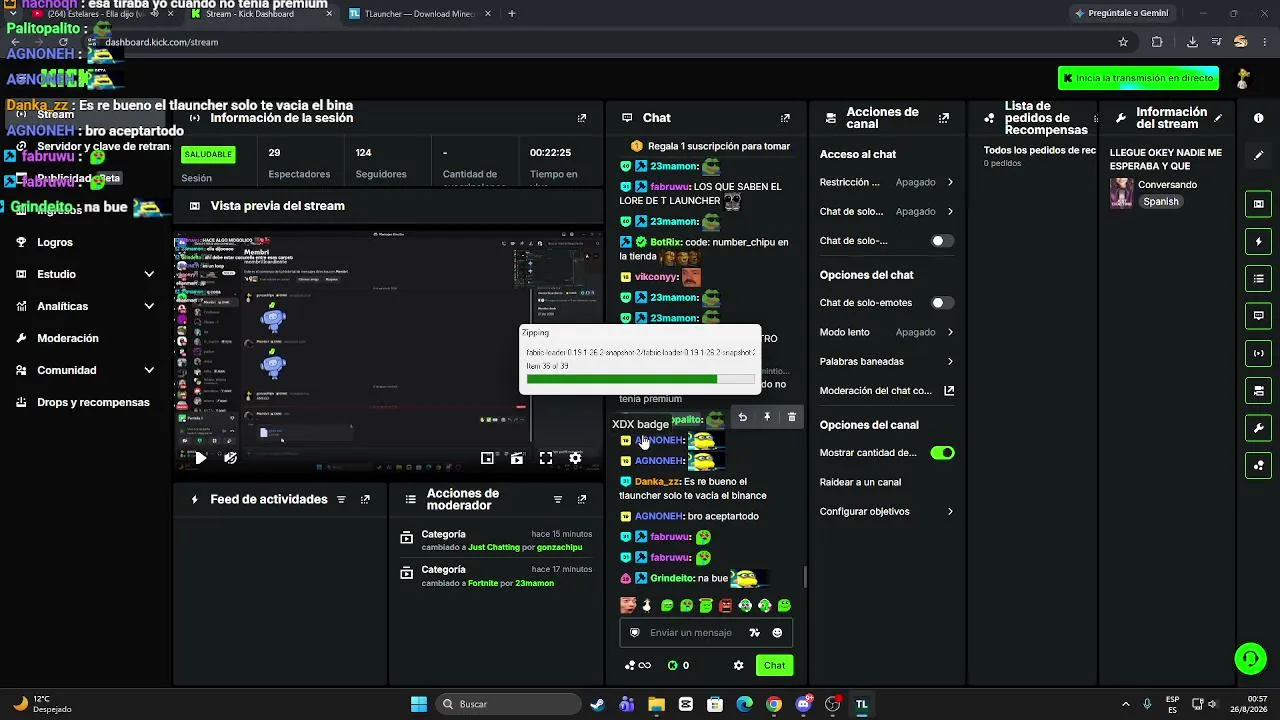
Task: Filter the Feed de actividades list
Action: [x=341, y=499]
